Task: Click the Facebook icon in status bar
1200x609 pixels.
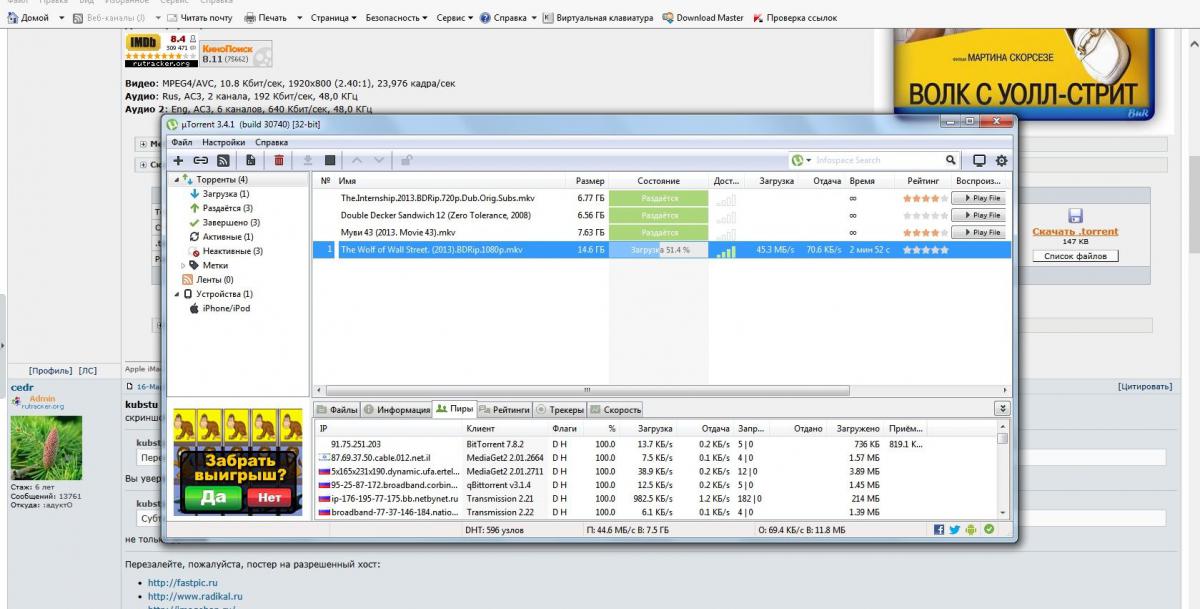Action: click(x=940, y=529)
